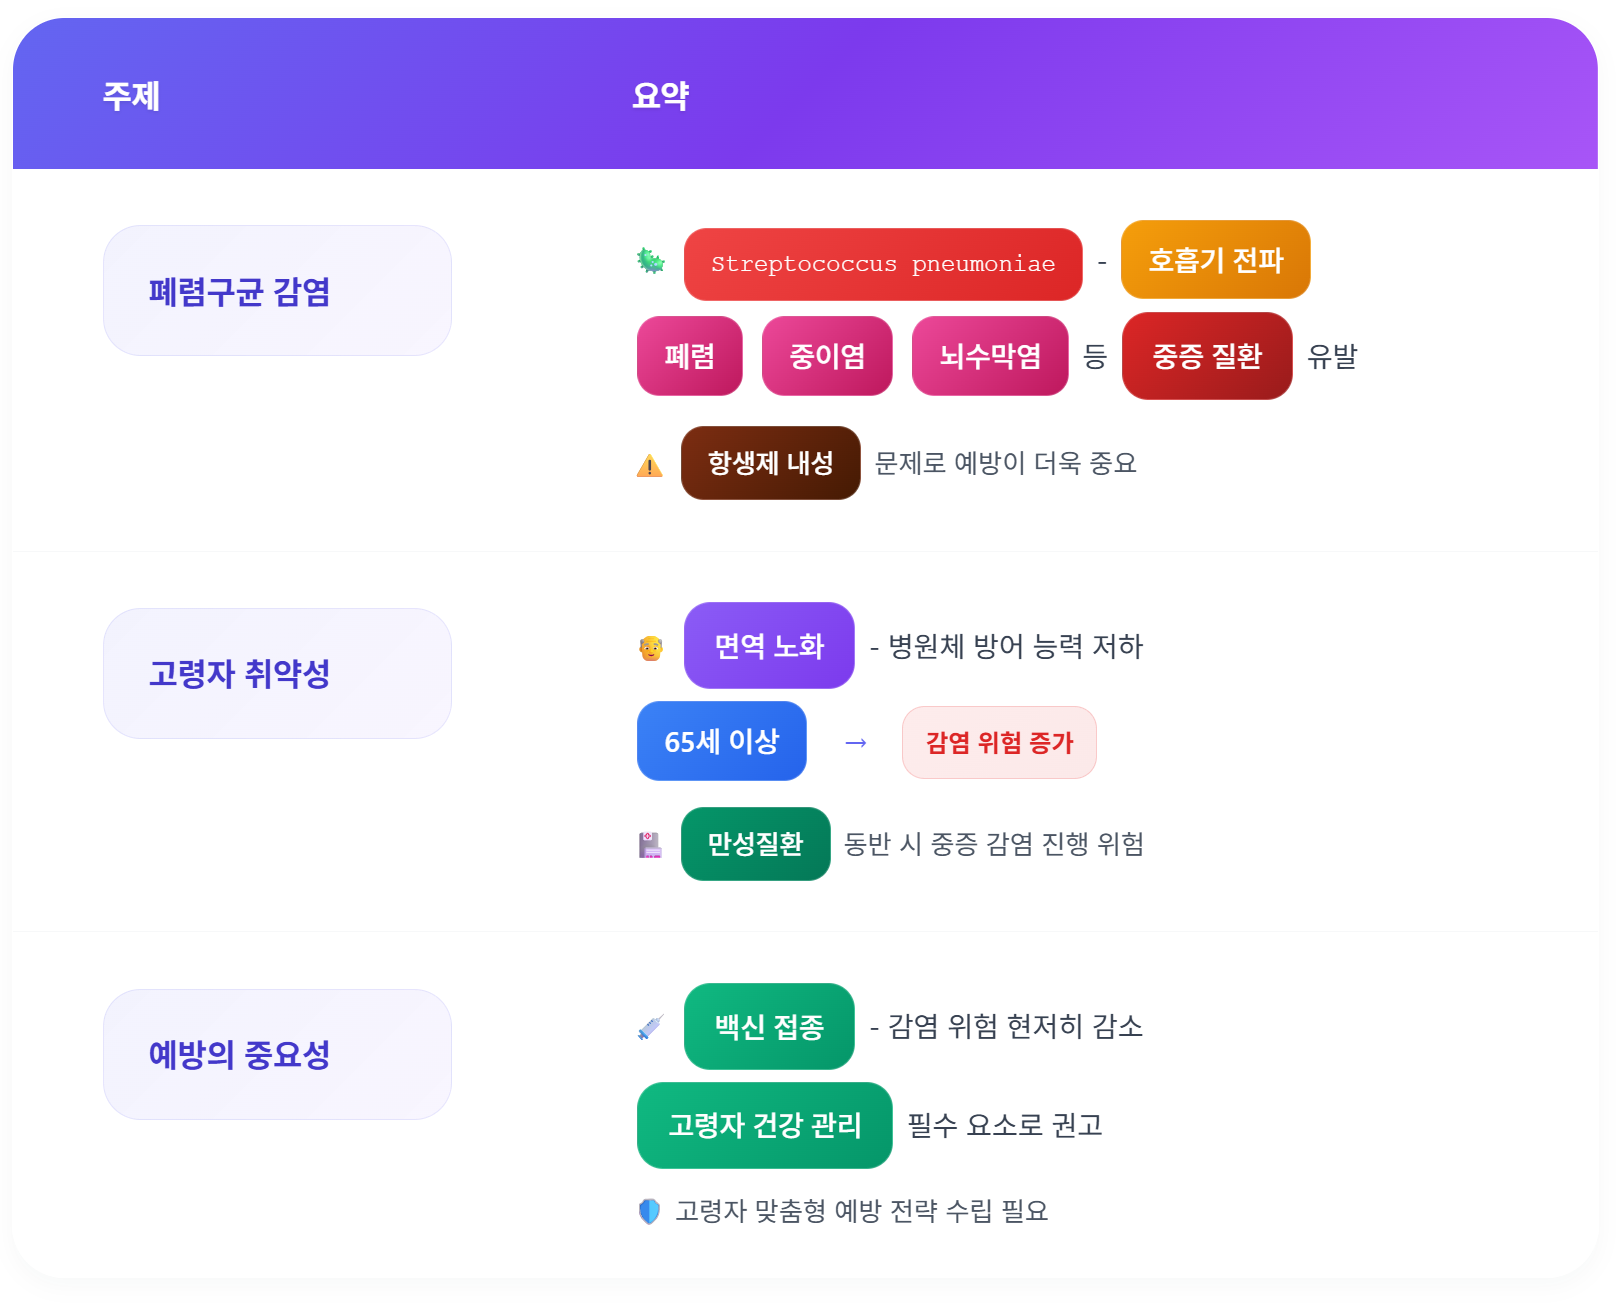Click the green microbe icon
Viewport: 1618px width, 1307px height.
point(651,262)
